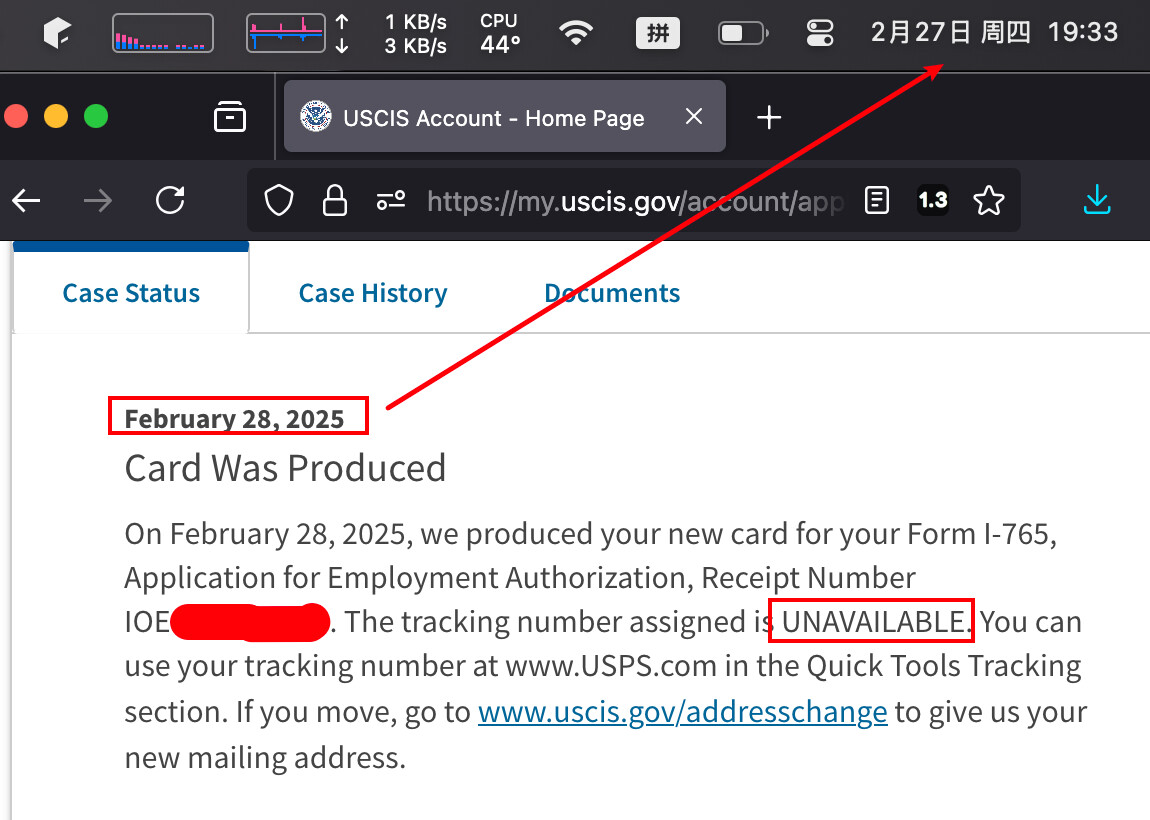Go back to the previous page
The image size is (1150, 820).
[x=27, y=201]
